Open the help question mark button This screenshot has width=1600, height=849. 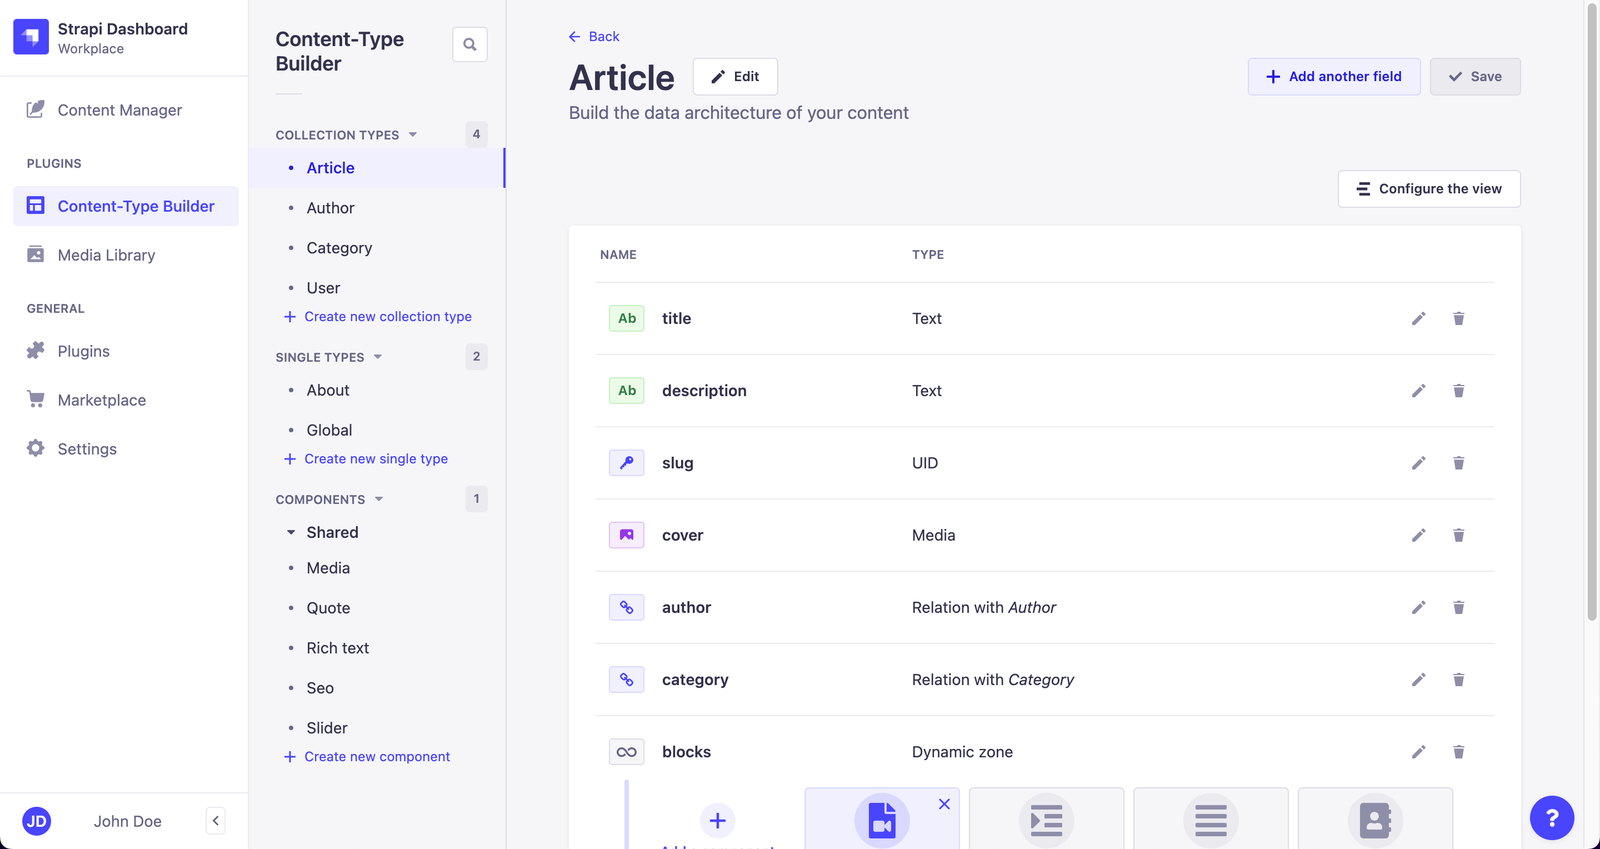coord(1552,818)
